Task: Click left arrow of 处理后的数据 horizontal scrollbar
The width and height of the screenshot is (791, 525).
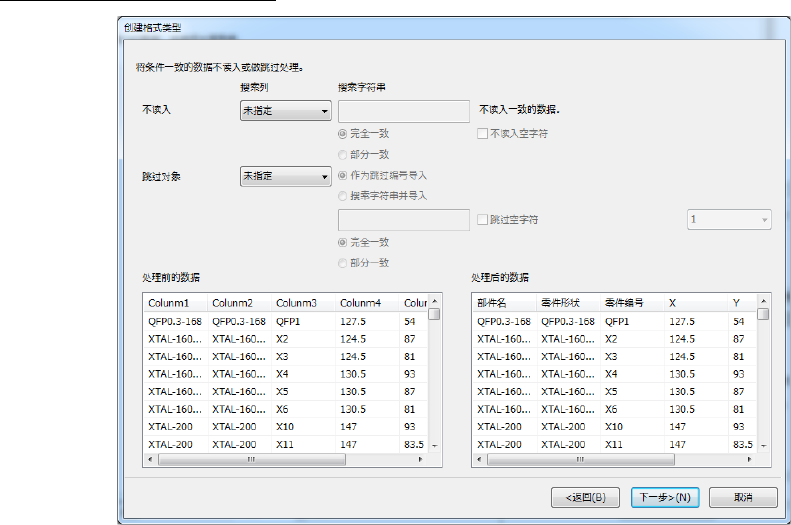Action: click(479, 459)
